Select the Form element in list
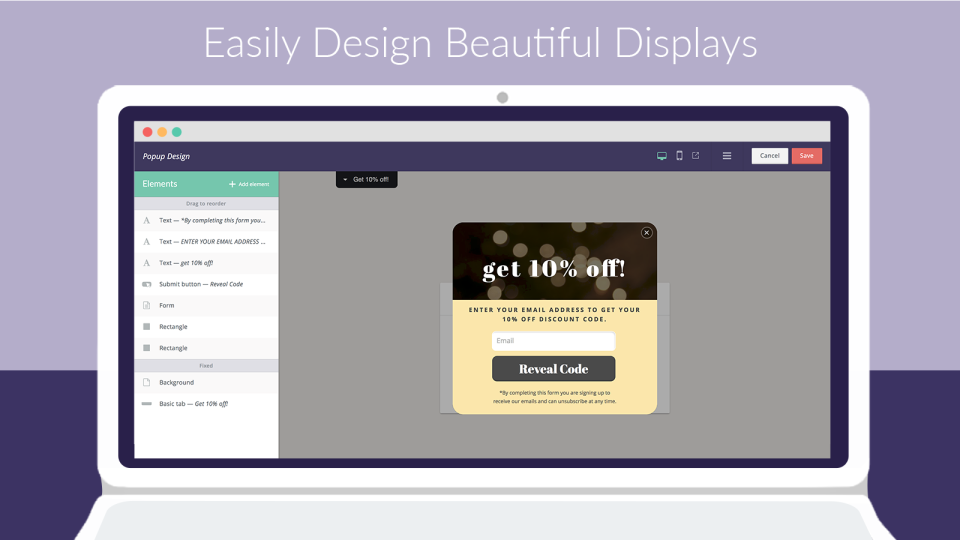This screenshot has height=540, width=960. click(206, 306)
